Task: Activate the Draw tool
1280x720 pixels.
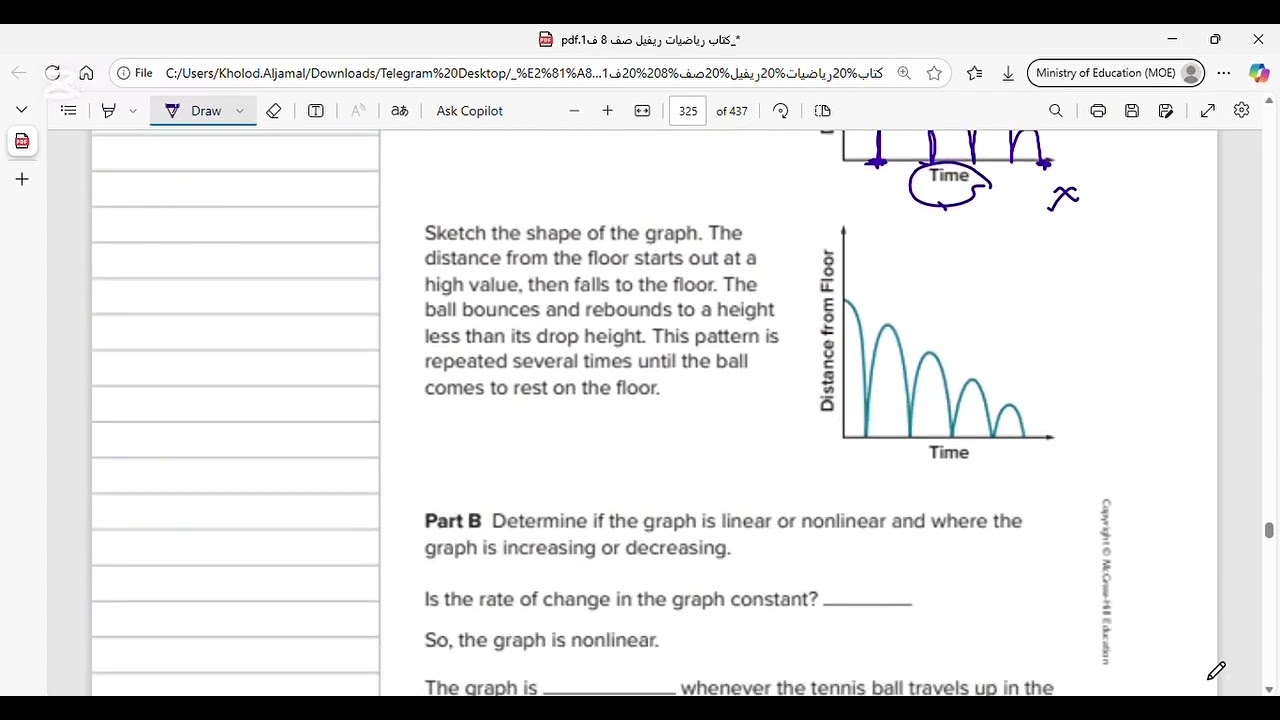Action: point(194,111)
